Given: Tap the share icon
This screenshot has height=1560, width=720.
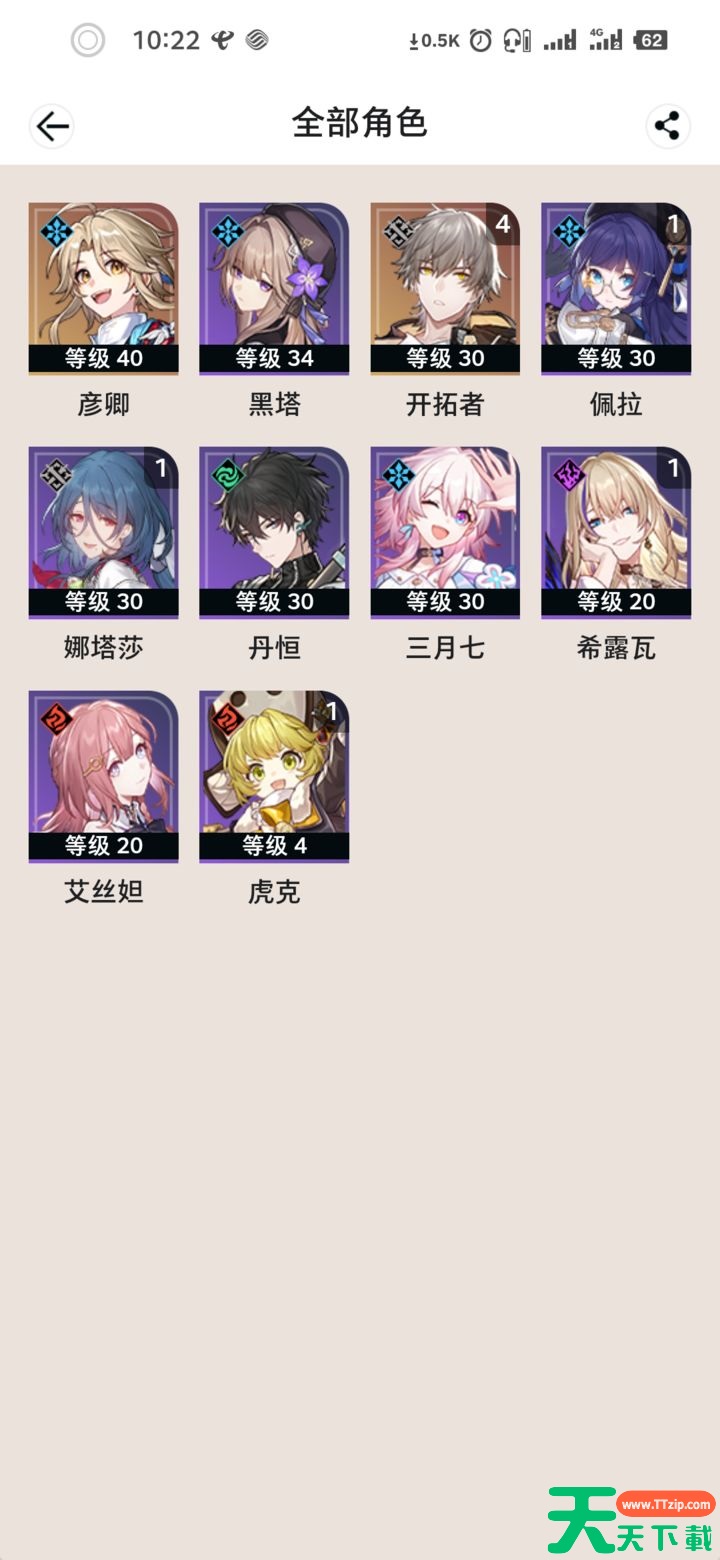Looking at the screenshot, I should click(x=667, y=126).
